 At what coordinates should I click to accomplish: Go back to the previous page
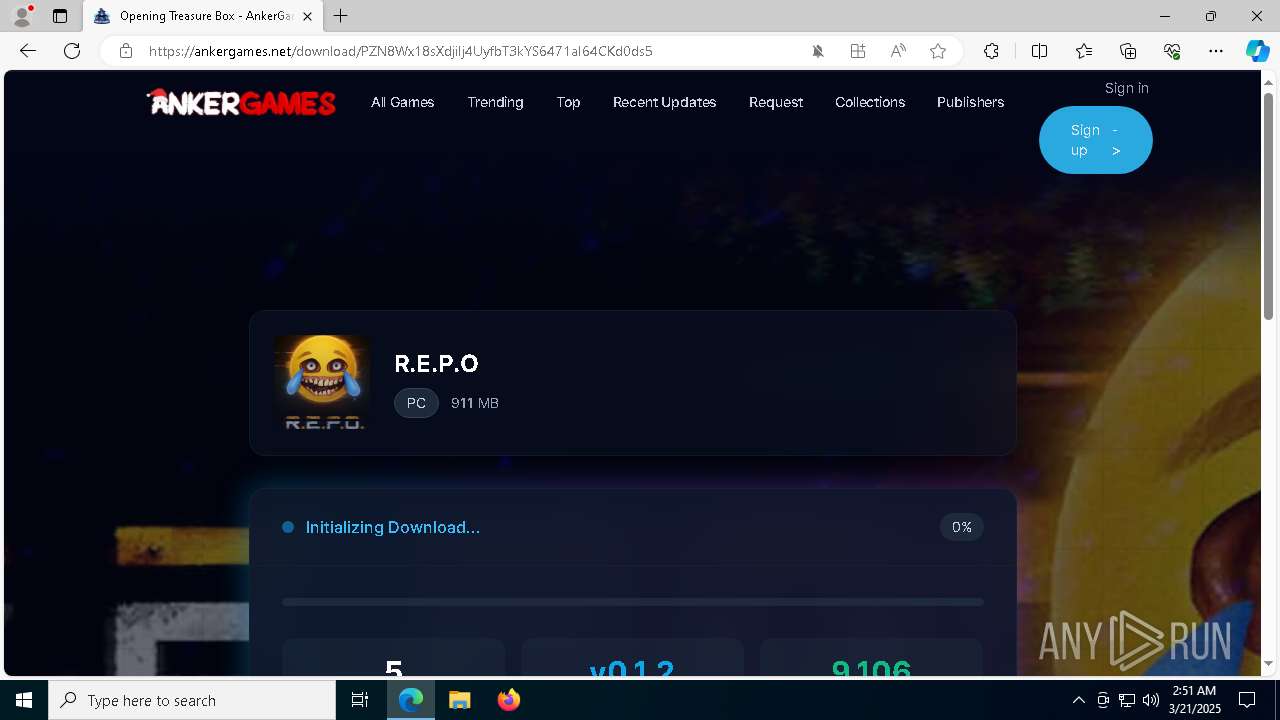coord(28,51)
